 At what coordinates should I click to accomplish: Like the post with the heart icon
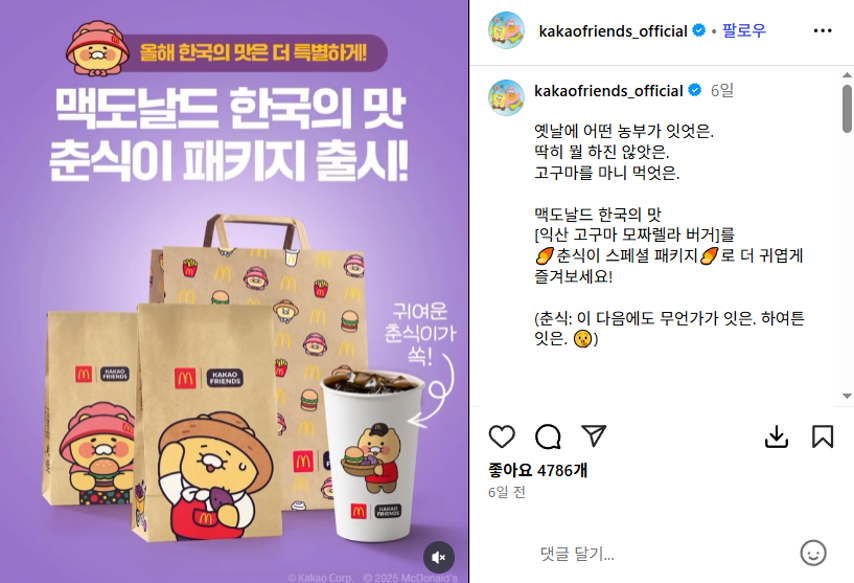(x=502, y=436)
